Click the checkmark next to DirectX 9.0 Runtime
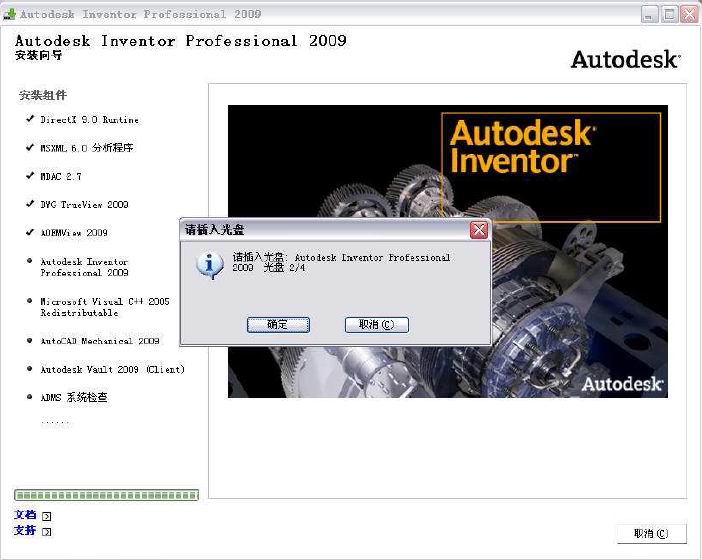Image resolution: width=702 pixels, height=560 pixels. 30,119
